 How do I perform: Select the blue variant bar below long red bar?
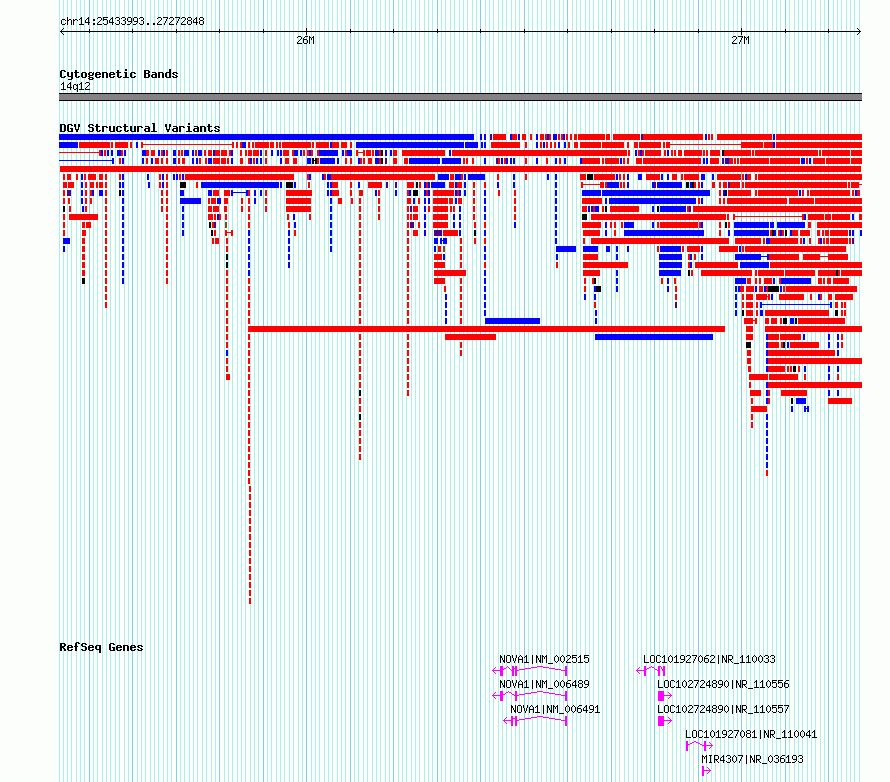[654, 337]
